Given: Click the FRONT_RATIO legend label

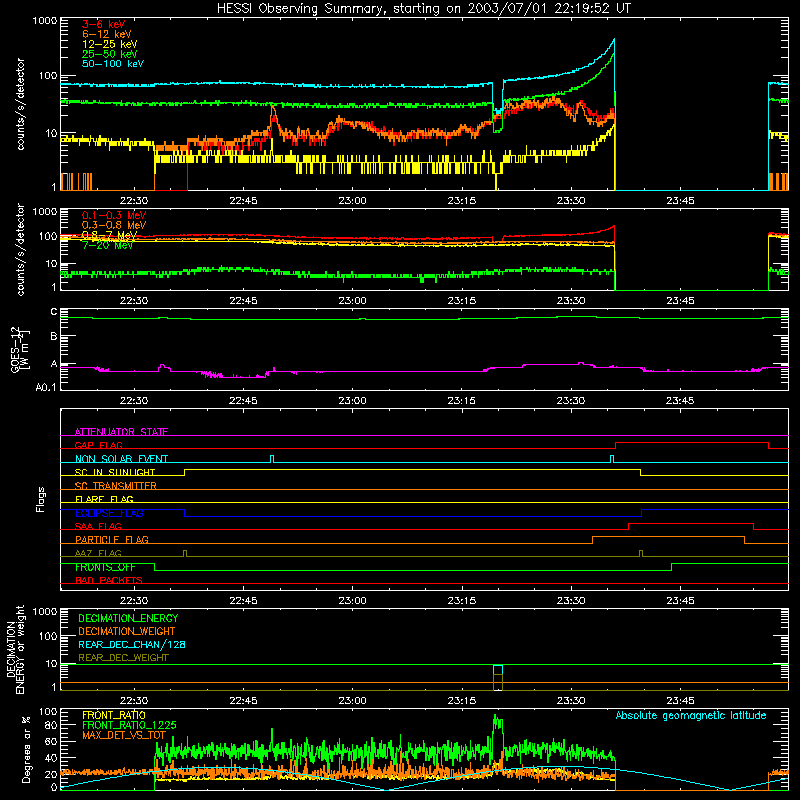Looking at the screenshot, I should pos(114,715).
